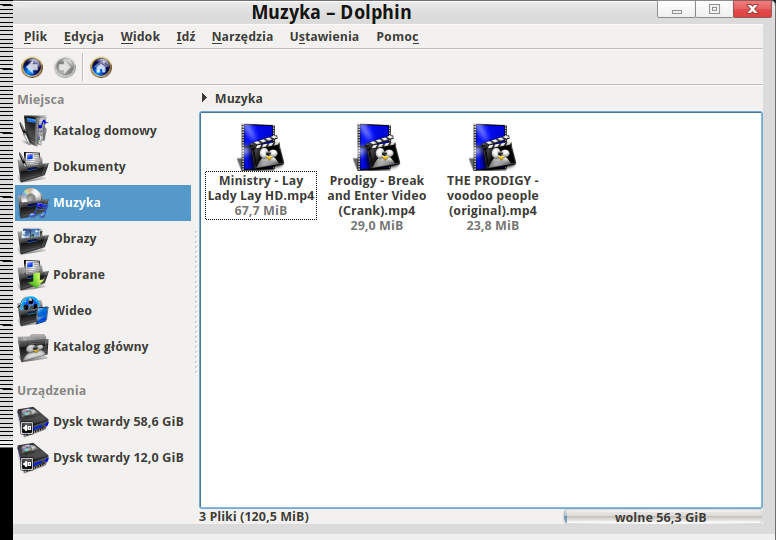Expand the breadcrumb arrow before Muzyka
Image resolution: width=776 pixels, height=540 pixels.
click(x=204, y=98)
